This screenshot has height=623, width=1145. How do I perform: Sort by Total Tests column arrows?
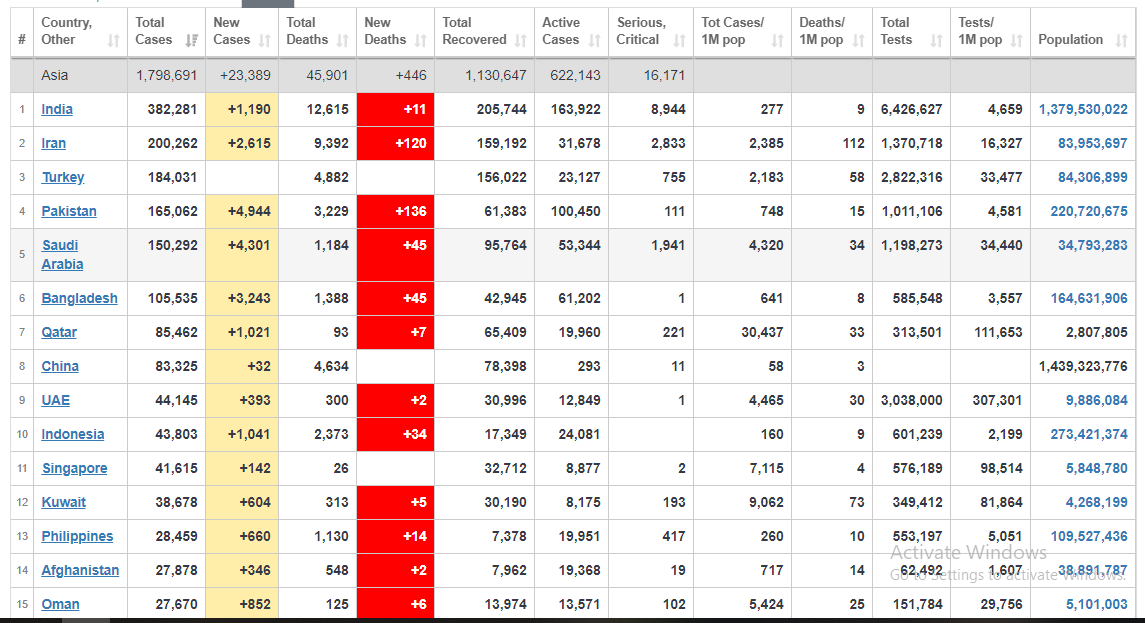(937, 41)
